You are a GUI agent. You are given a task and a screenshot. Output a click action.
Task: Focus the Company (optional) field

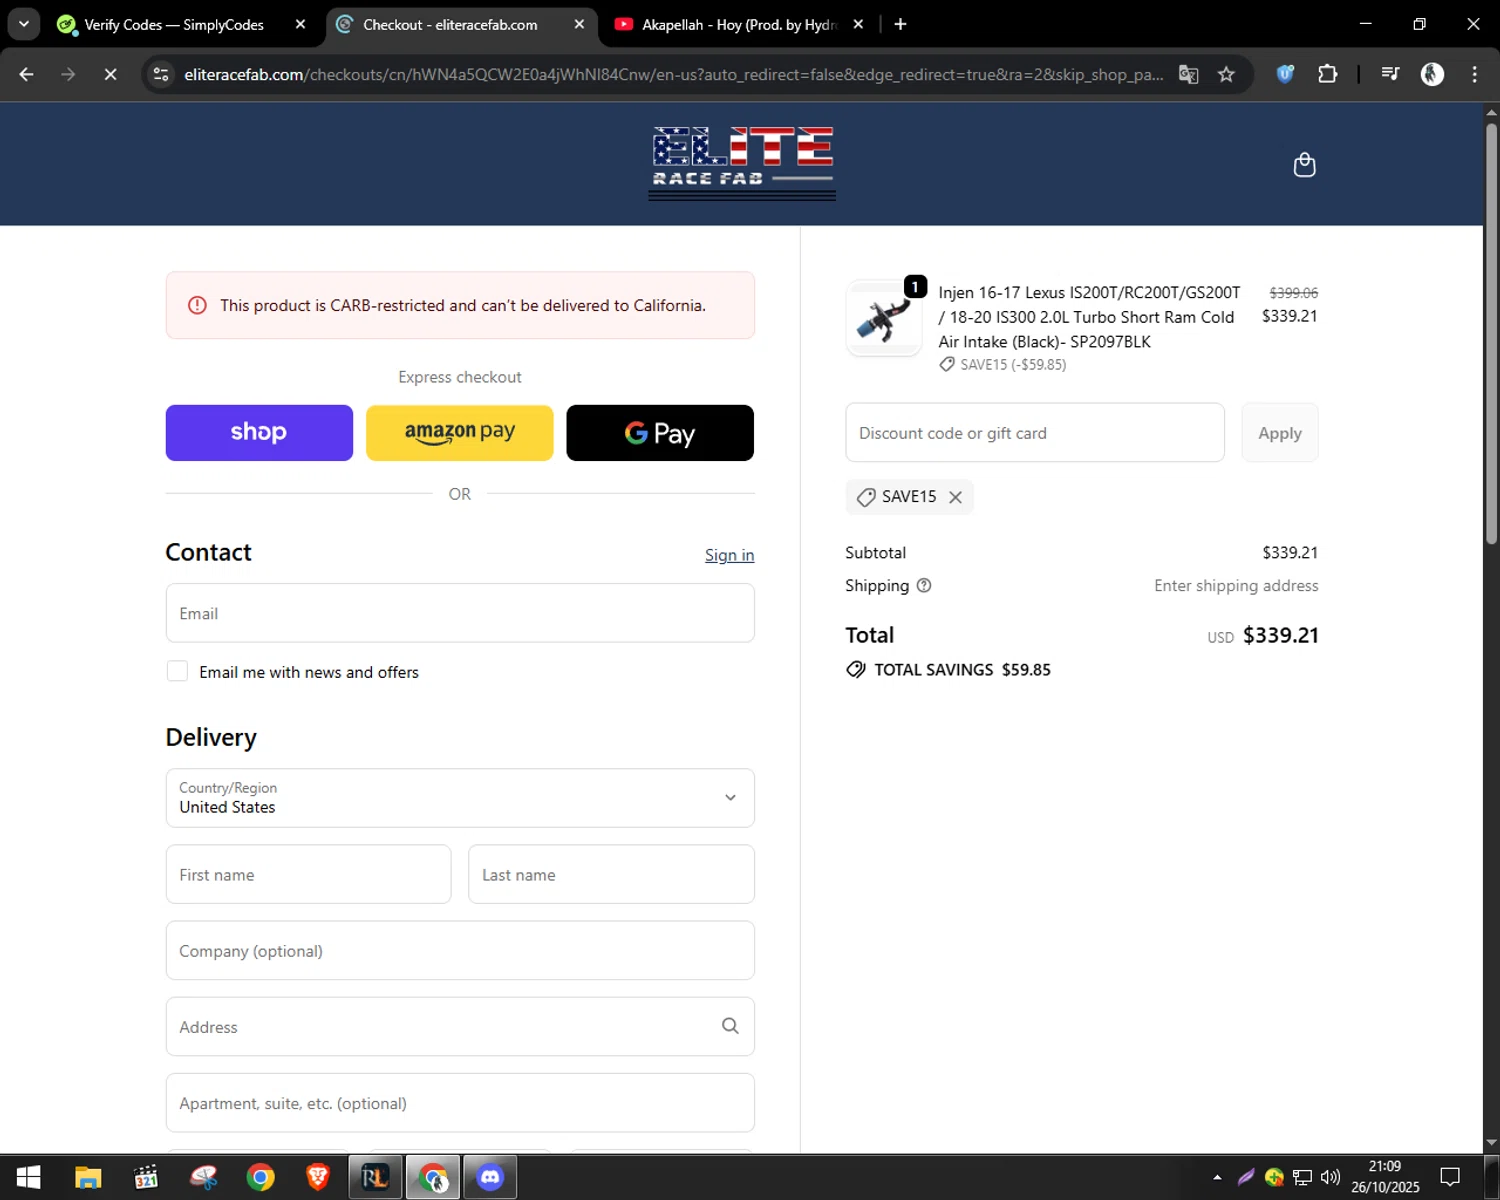click(460, 950)
